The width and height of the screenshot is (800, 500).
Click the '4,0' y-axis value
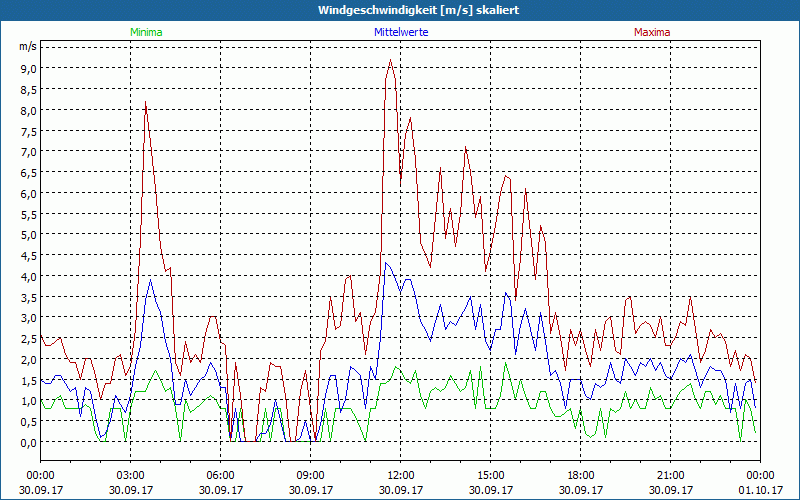tap(29, 277)
